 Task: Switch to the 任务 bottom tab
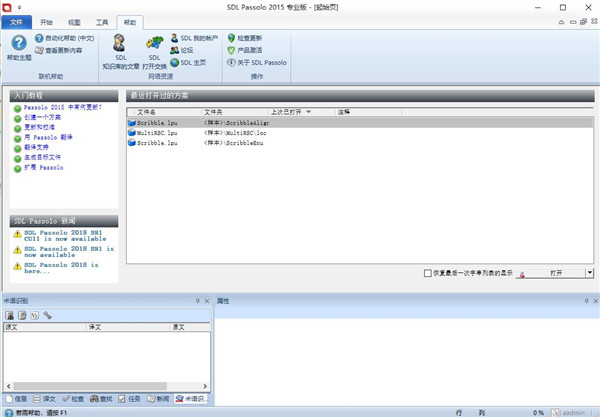tap(130, 399)
